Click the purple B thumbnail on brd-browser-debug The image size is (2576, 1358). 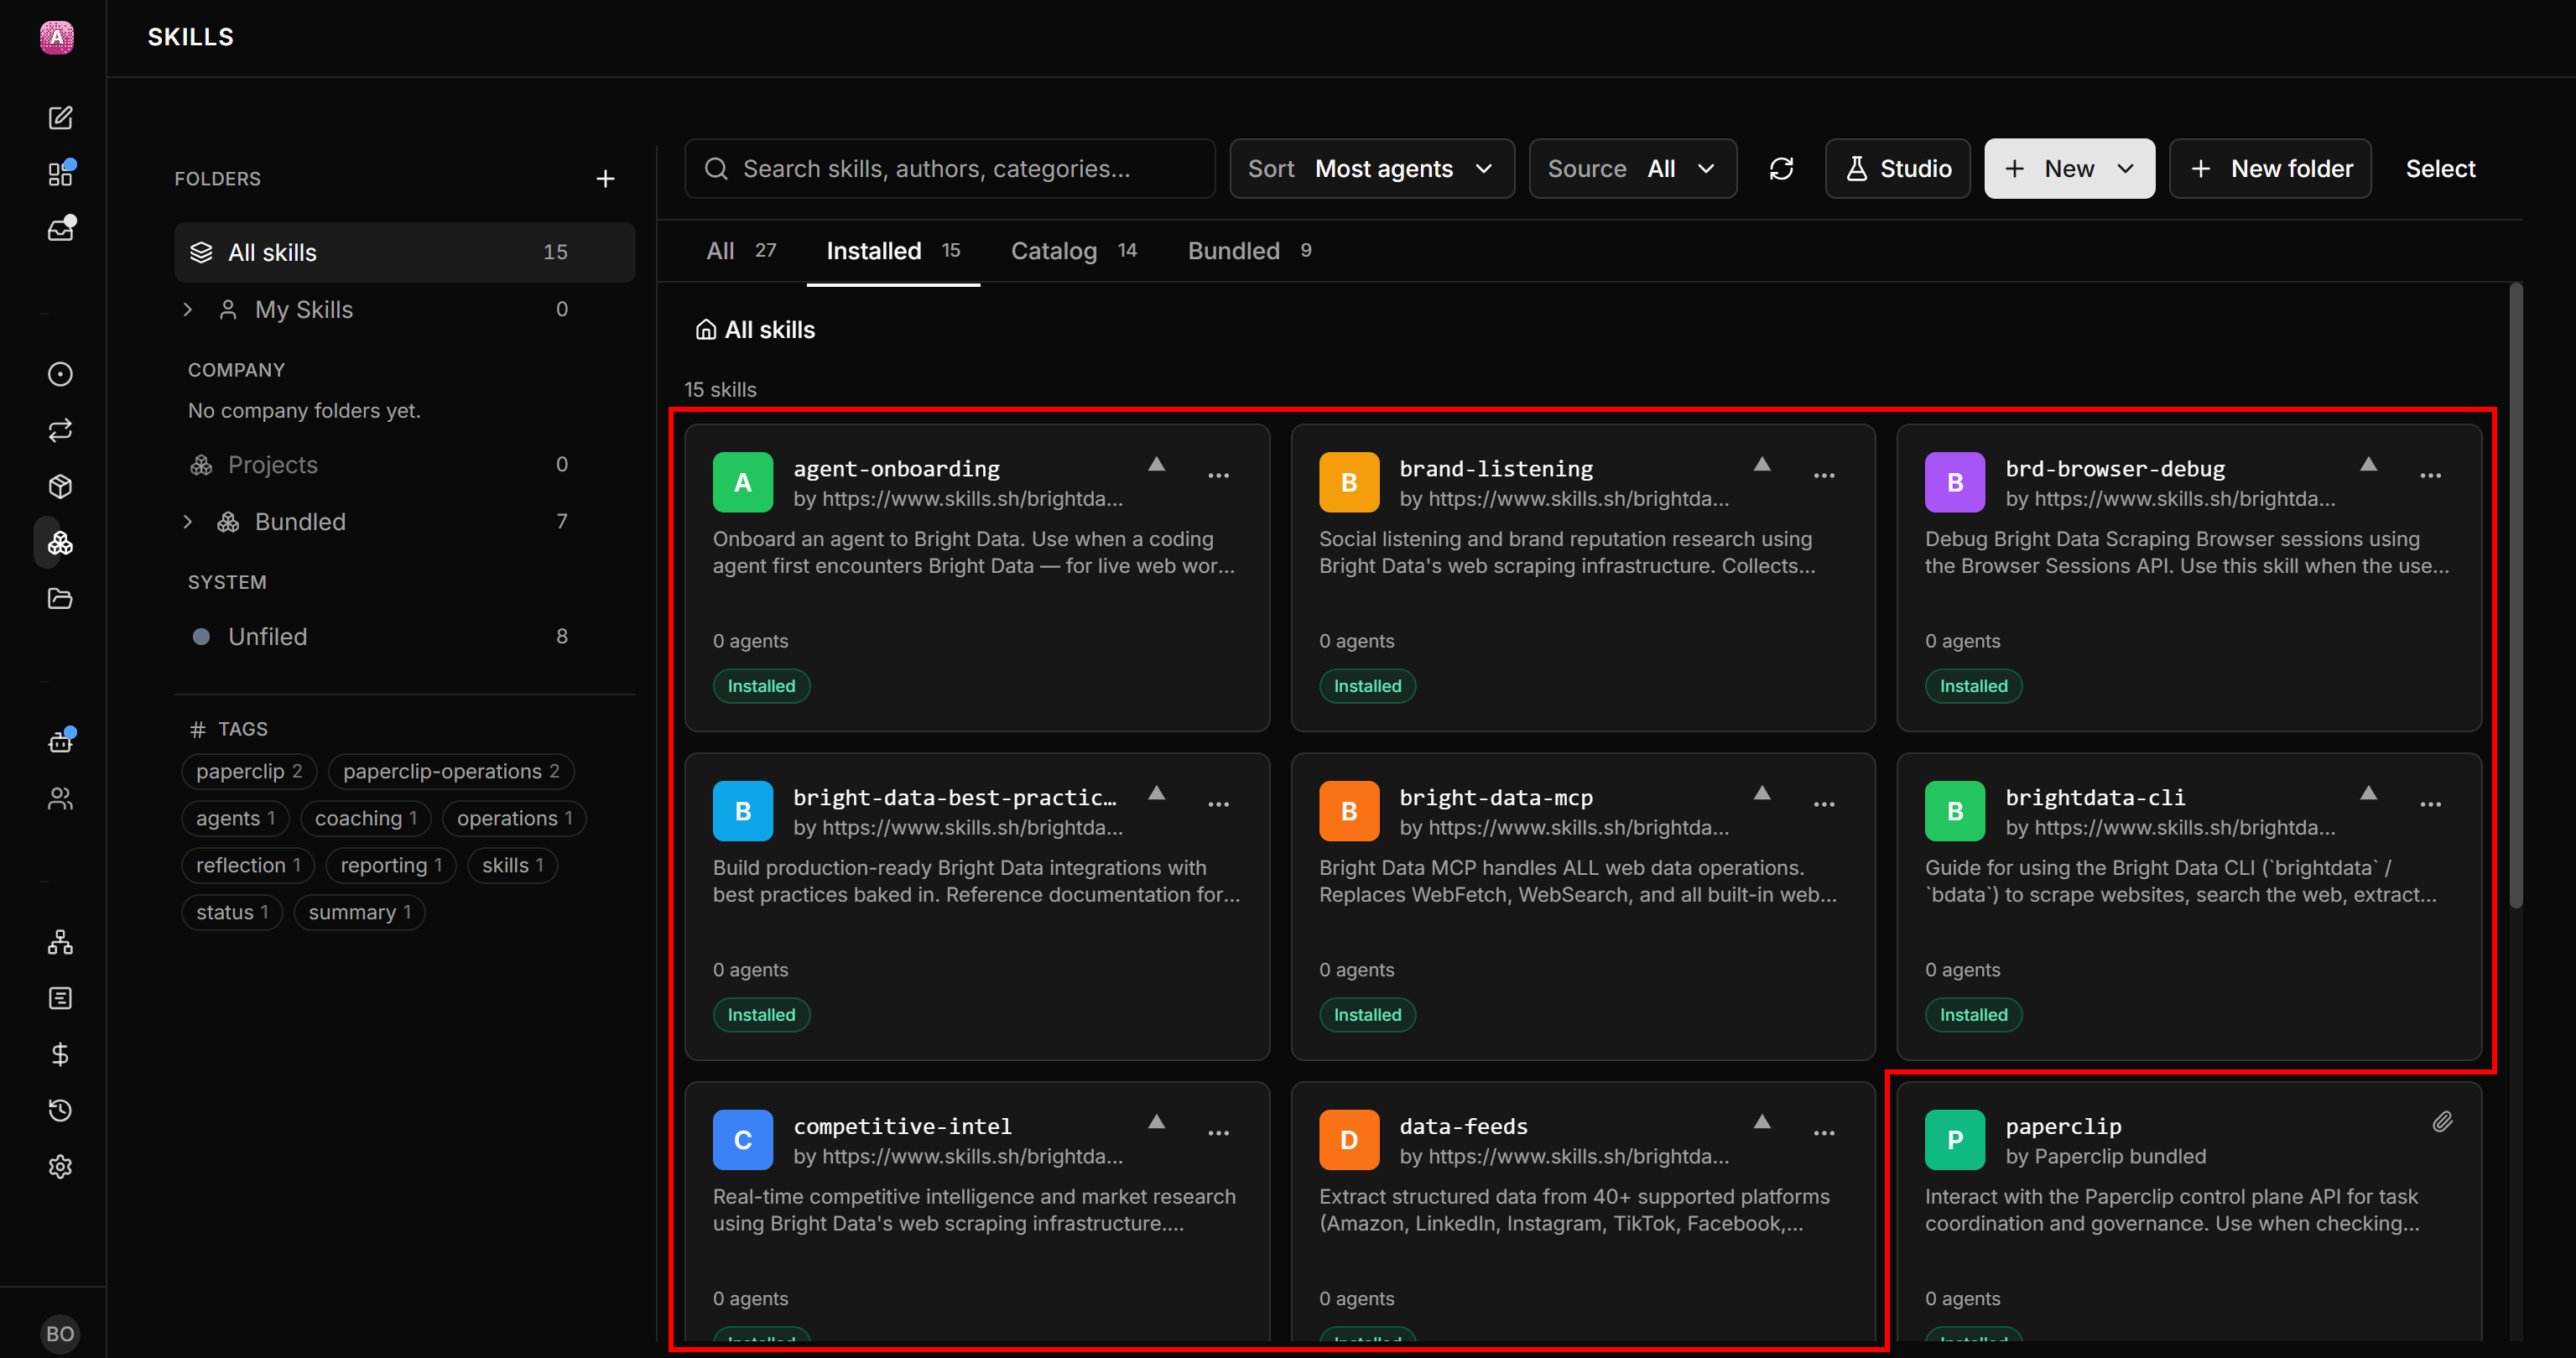pyautogui.click(x=1954, y=482)
